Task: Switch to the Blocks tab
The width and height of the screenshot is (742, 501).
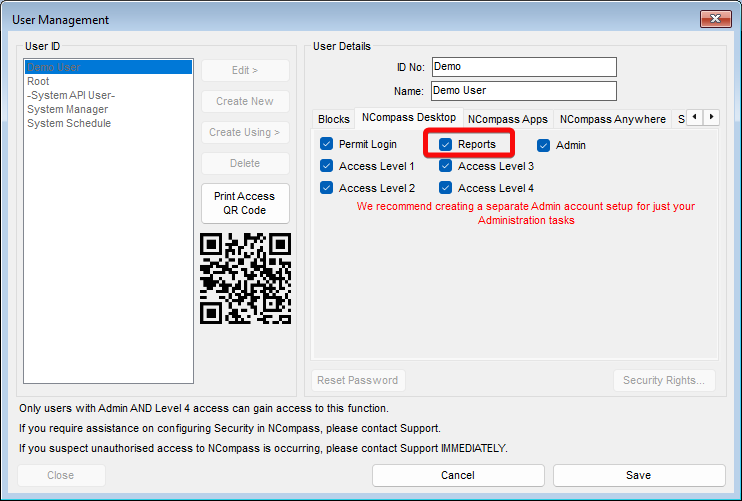Action: pyautogui.click(x=334, y=119)
